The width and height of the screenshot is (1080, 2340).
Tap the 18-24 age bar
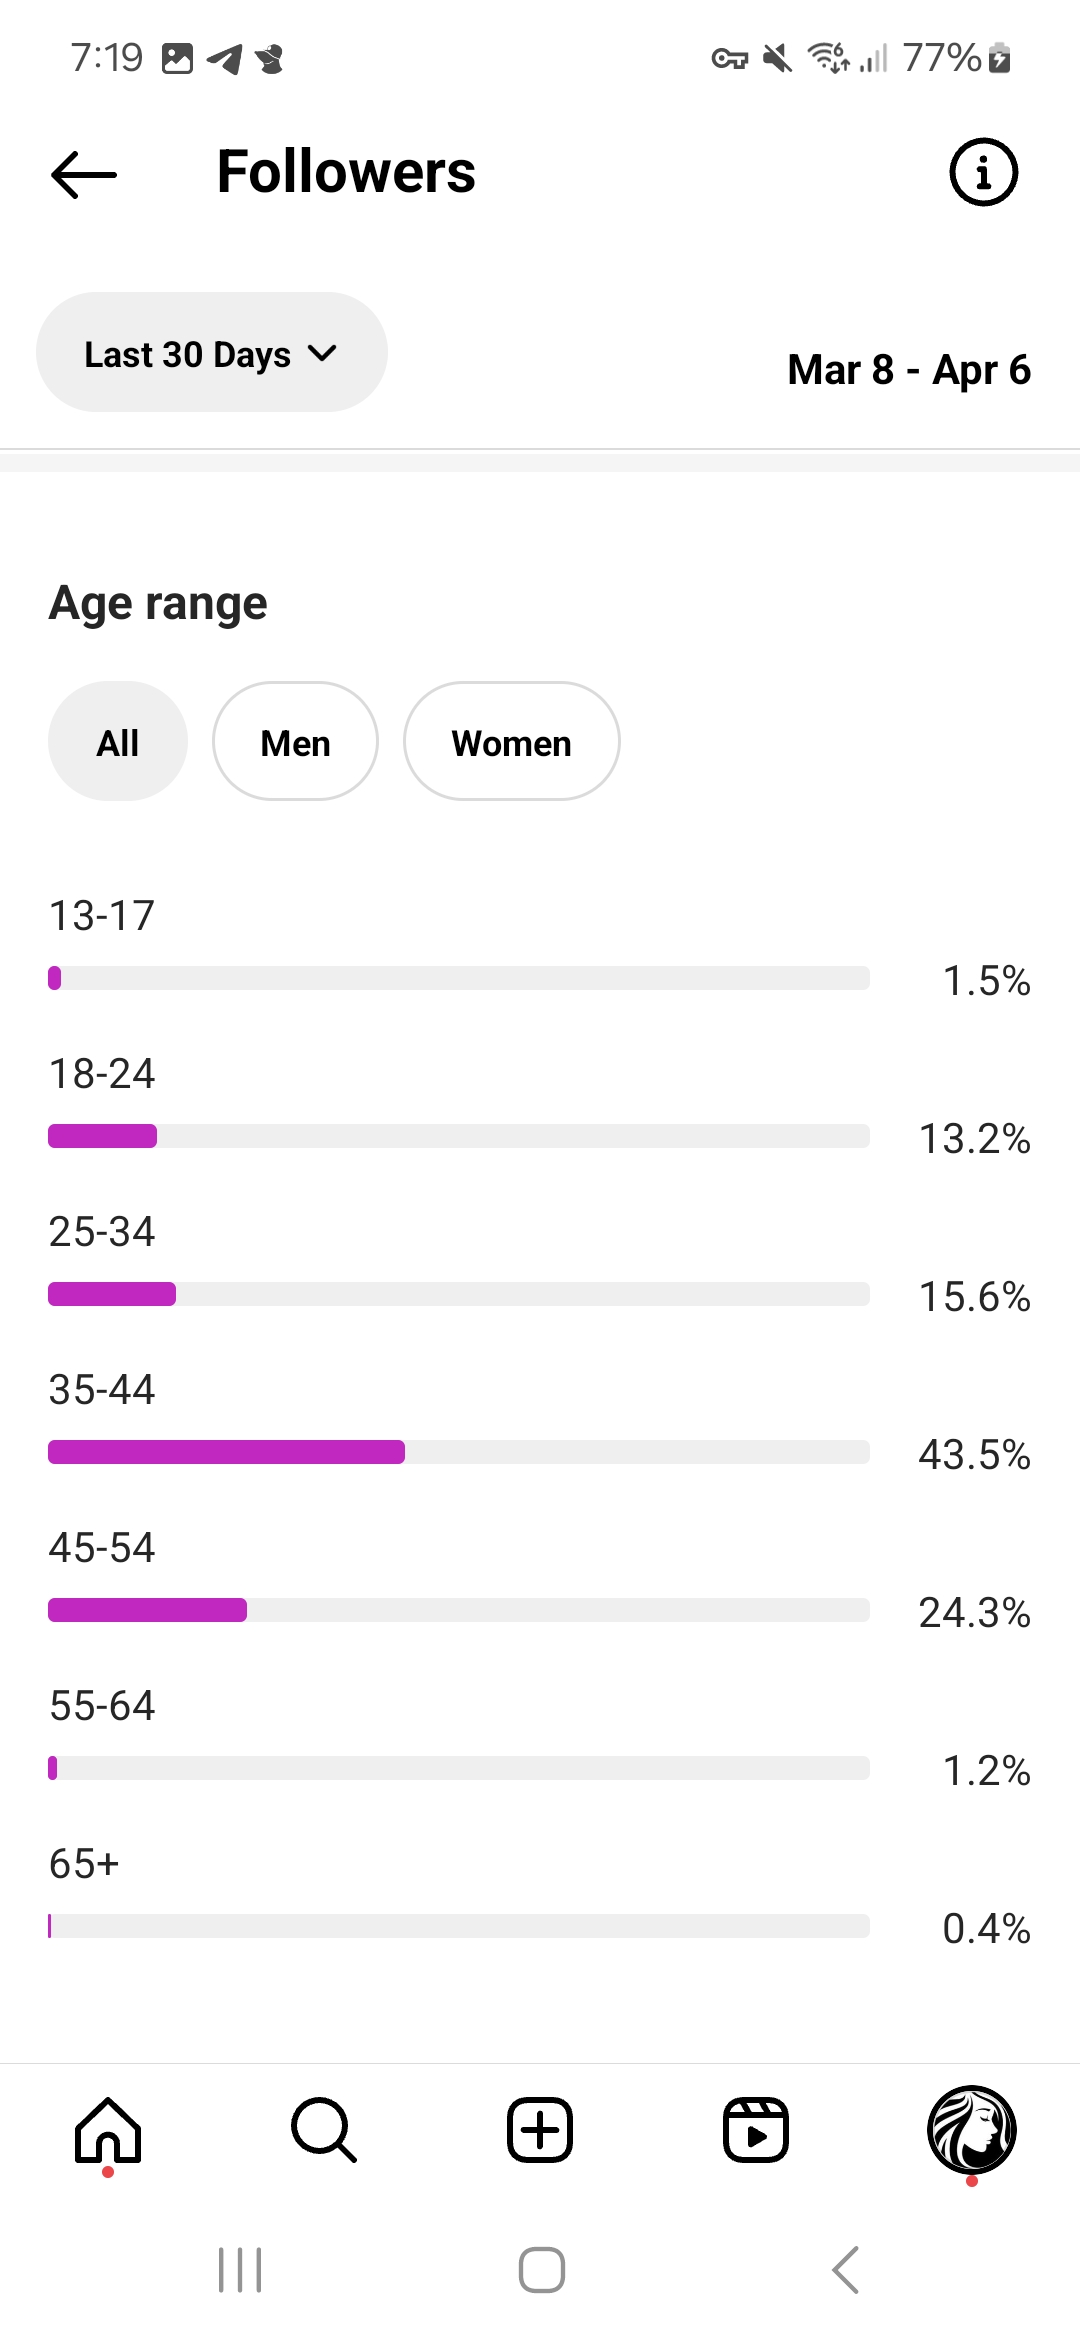point(459,1136)
